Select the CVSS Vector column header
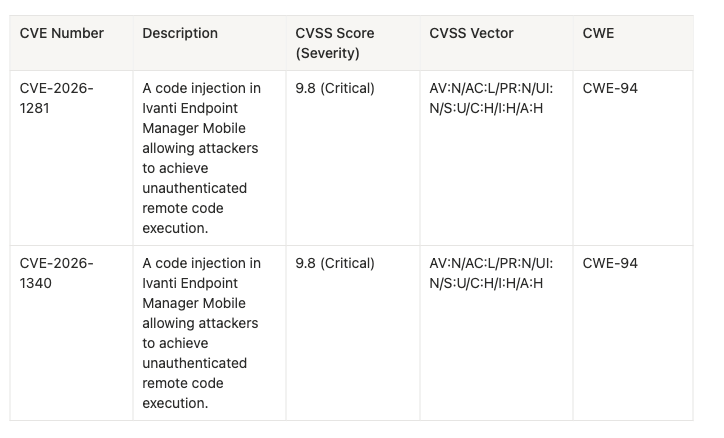Image resolution: width=724 pixels, height=438 pixels. (x=471, y=33)
